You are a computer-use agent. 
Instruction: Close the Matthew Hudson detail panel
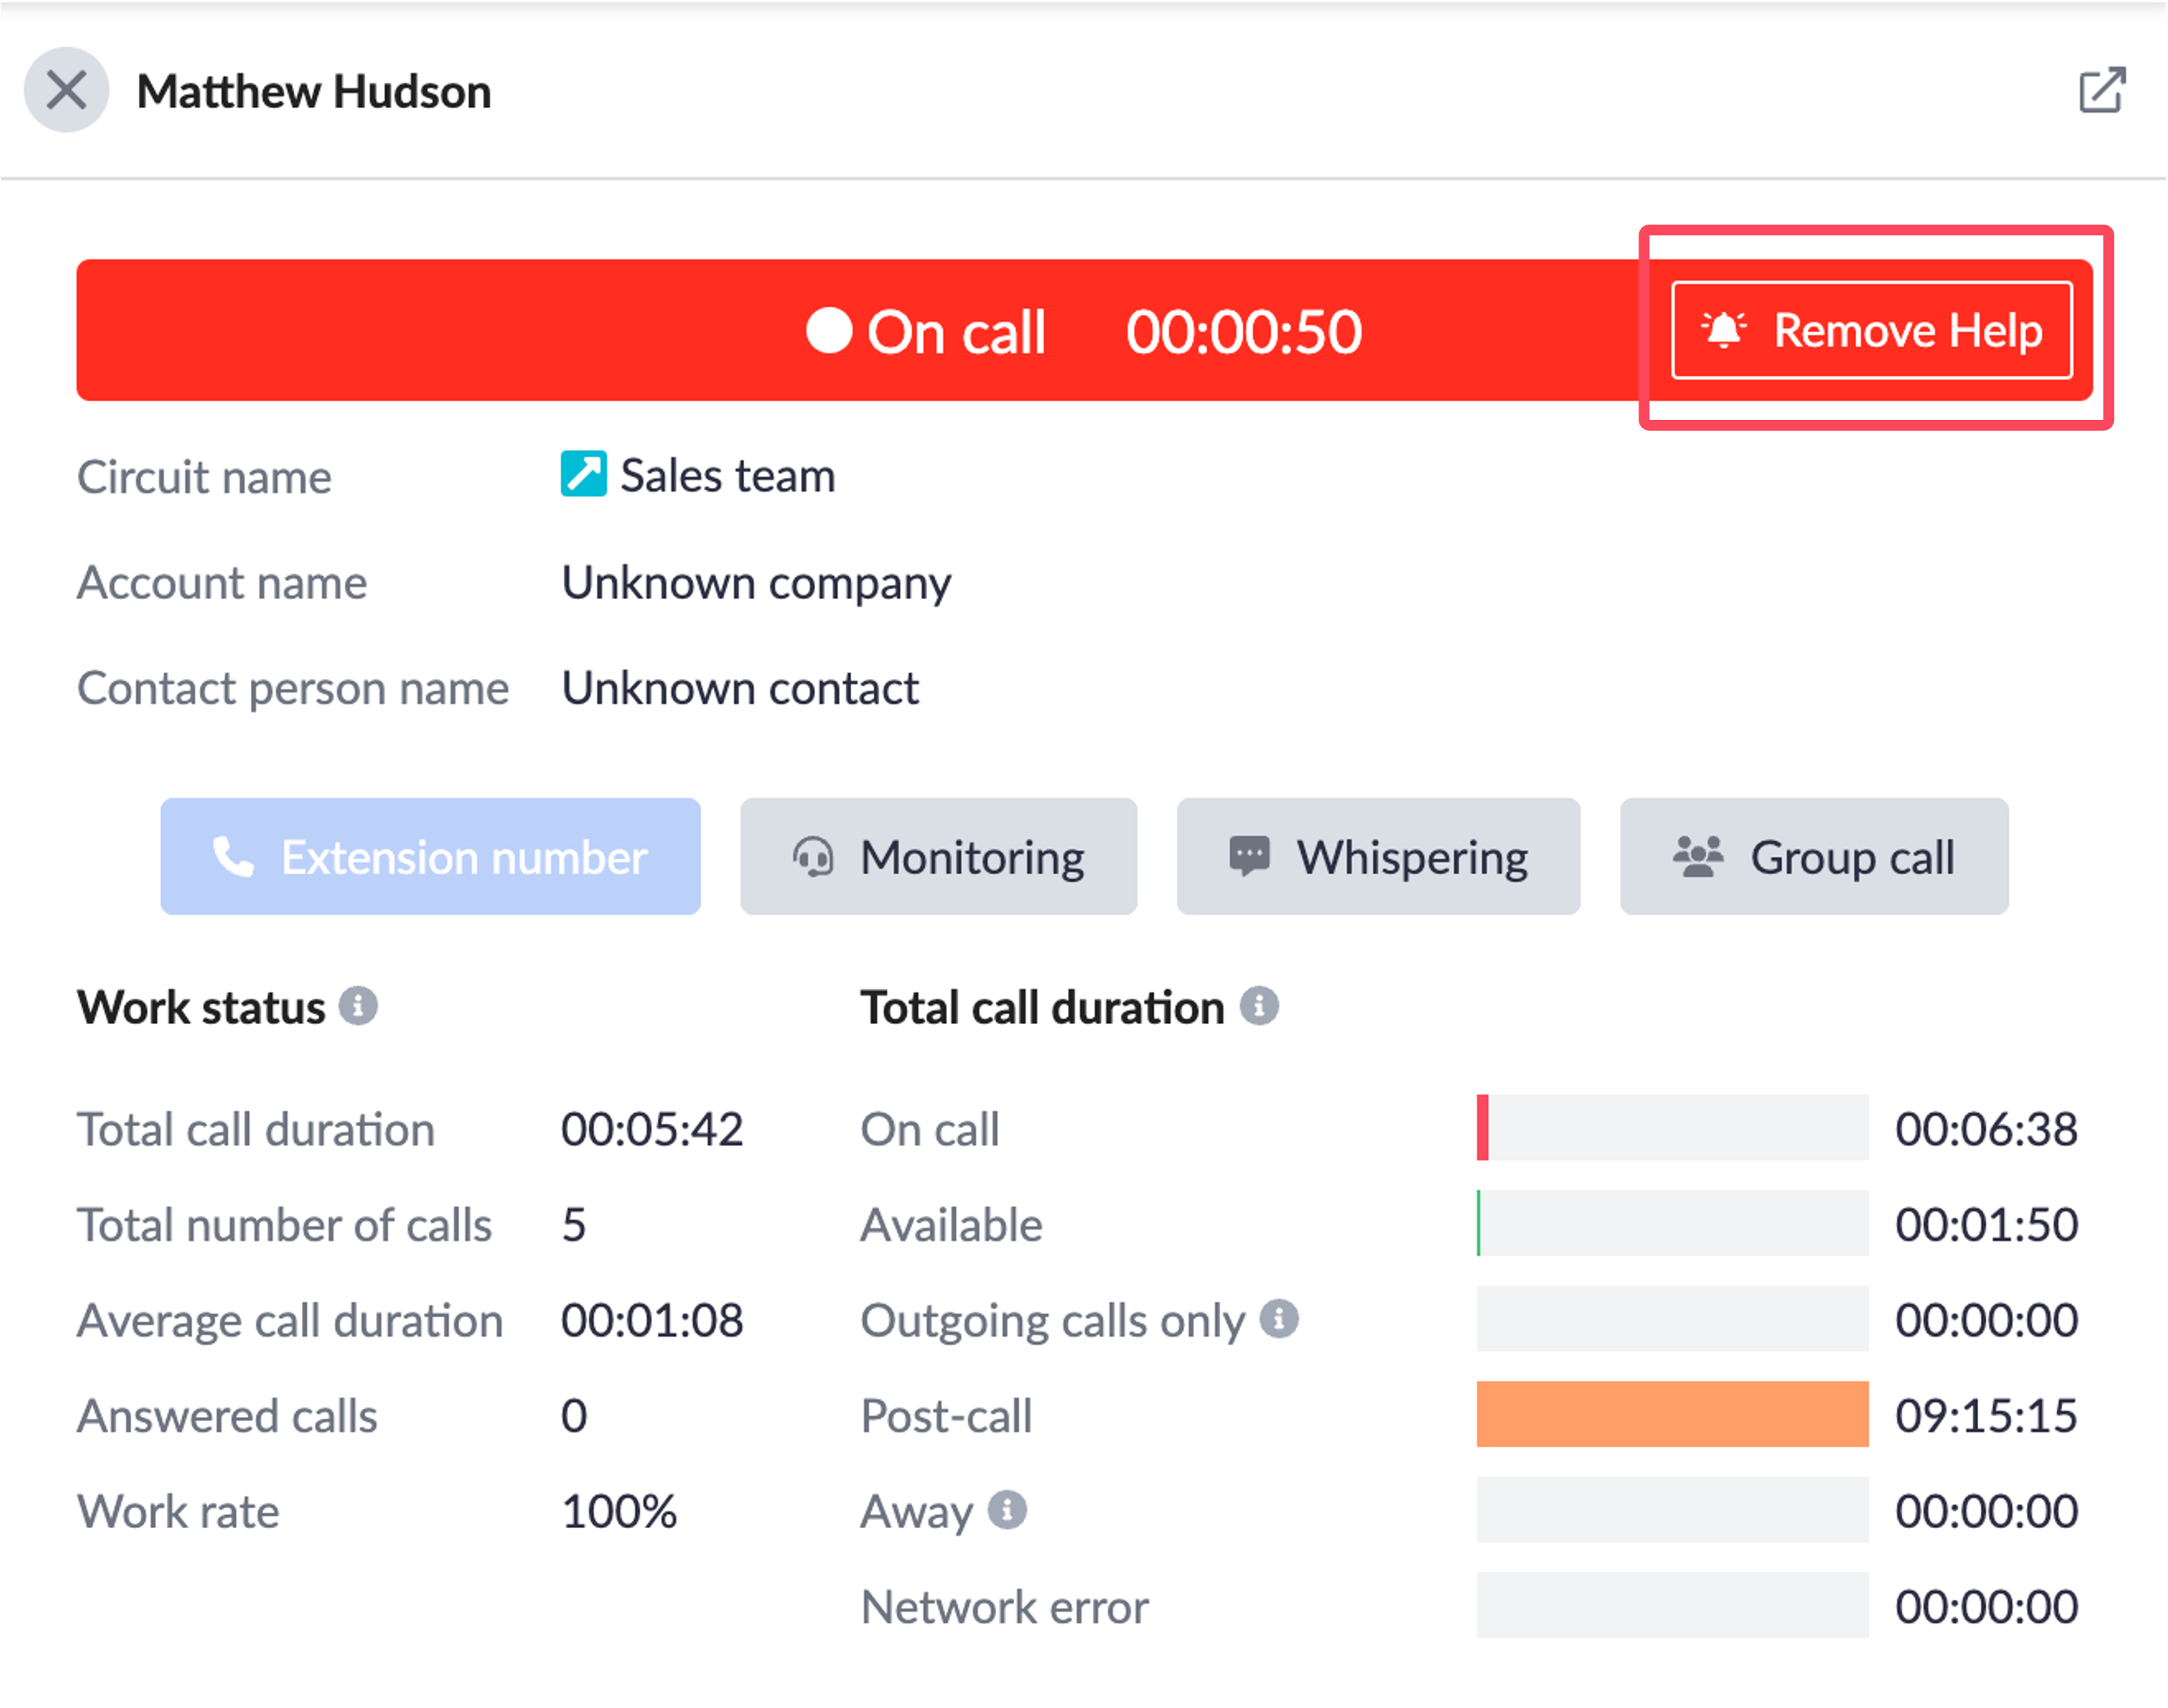[66, 91]
